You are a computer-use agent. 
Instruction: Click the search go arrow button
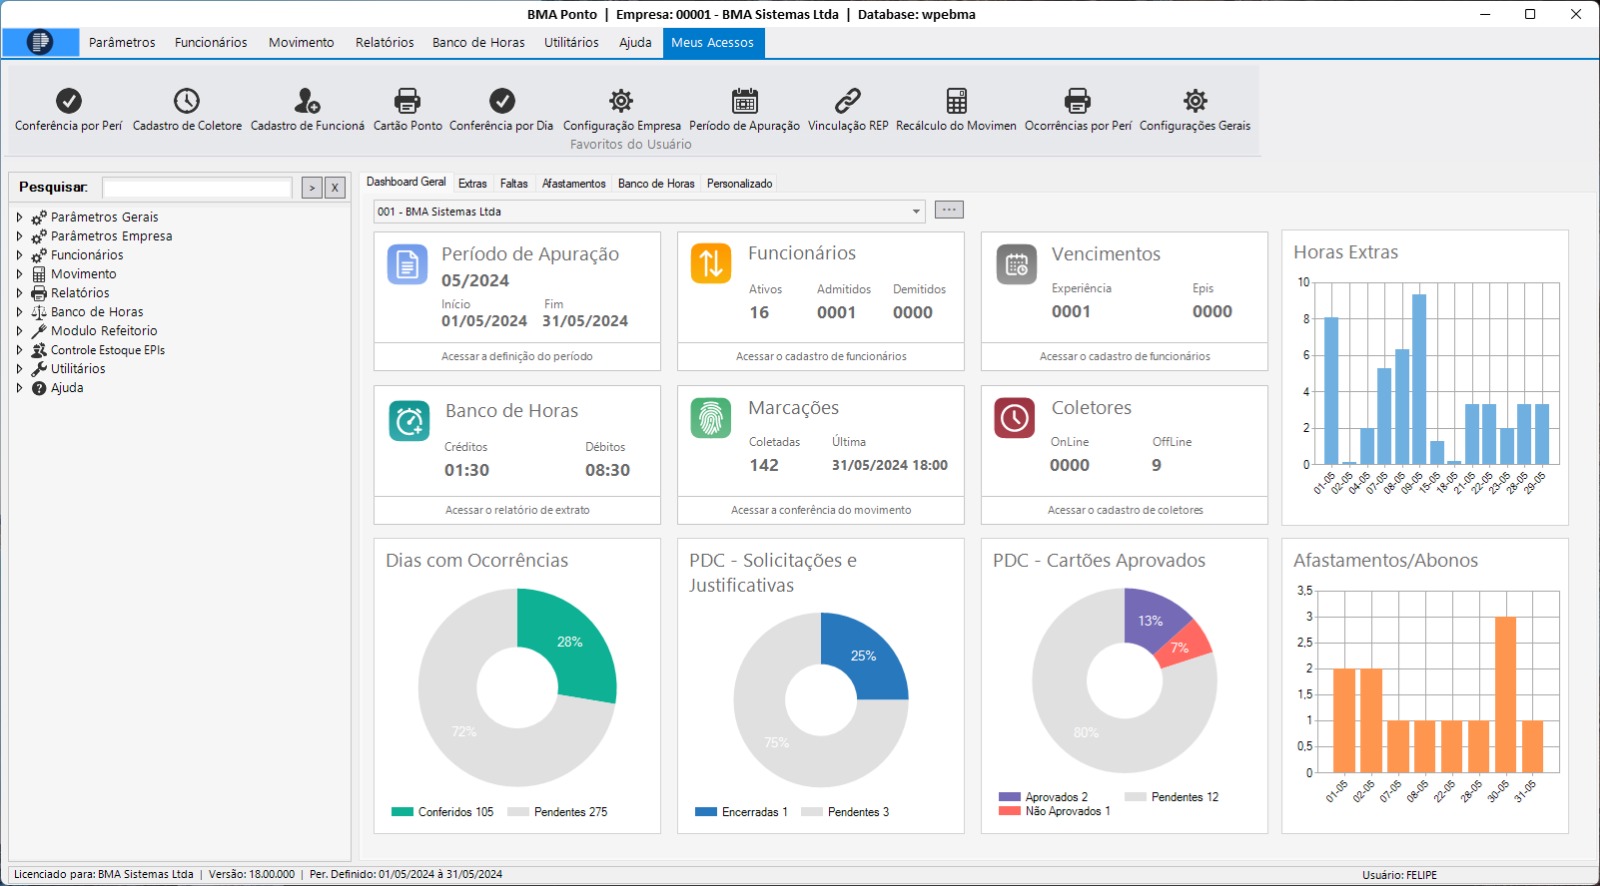(312, 188)
